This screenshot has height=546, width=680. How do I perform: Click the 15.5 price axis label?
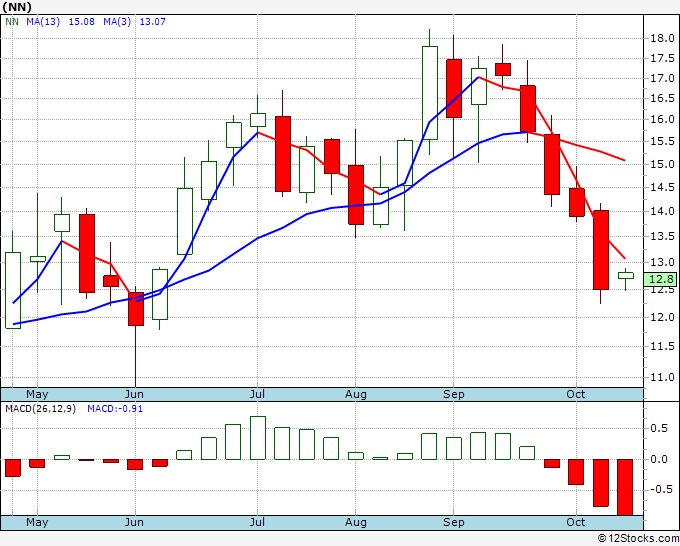[x=662, y=141]
